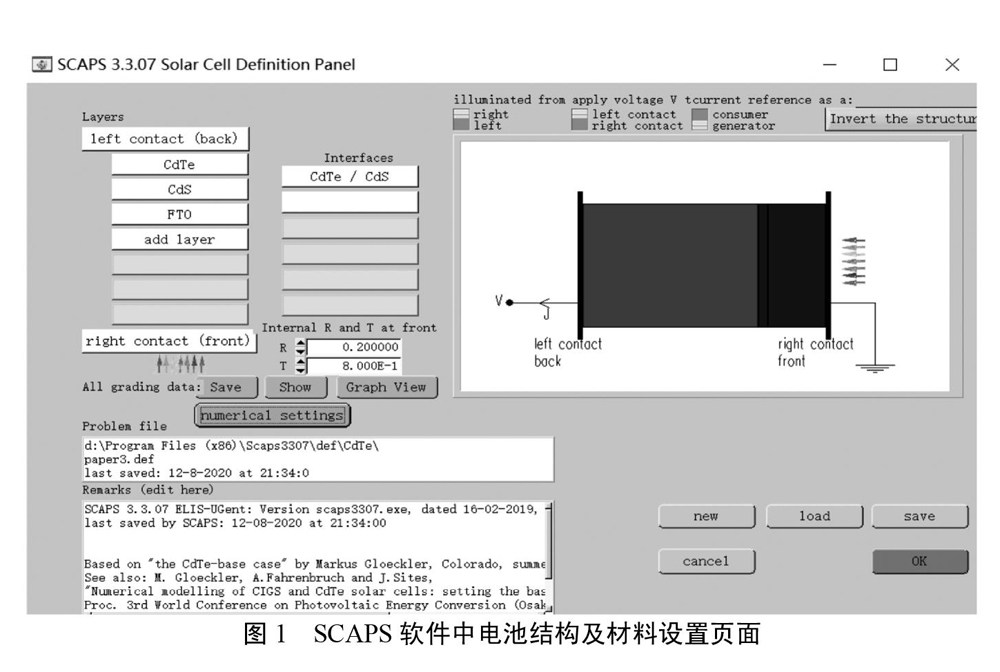Open numerical settings

click(x=272, y=416)
